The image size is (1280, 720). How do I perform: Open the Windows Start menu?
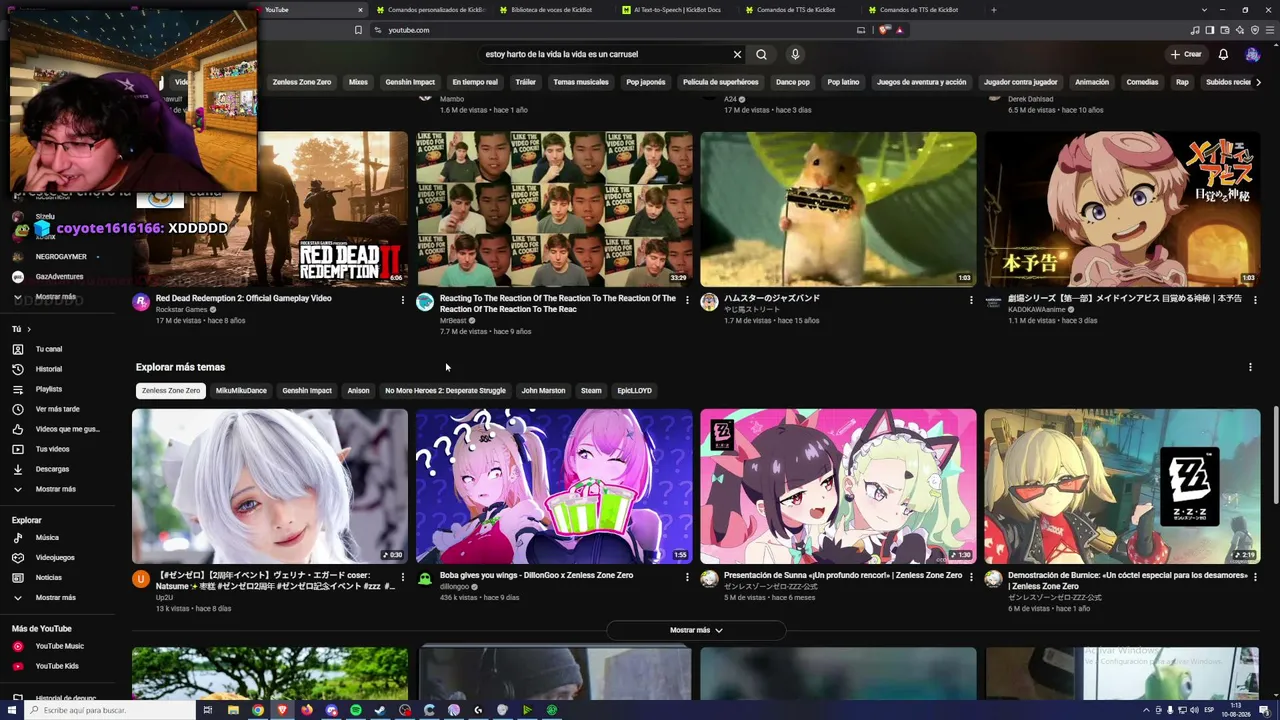point(11,710)
